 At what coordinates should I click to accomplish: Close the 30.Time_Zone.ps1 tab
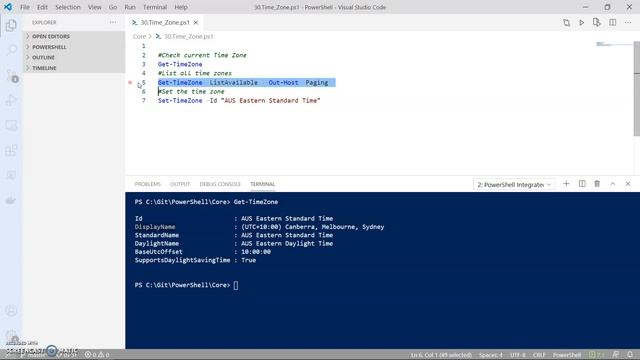[196, 22]
